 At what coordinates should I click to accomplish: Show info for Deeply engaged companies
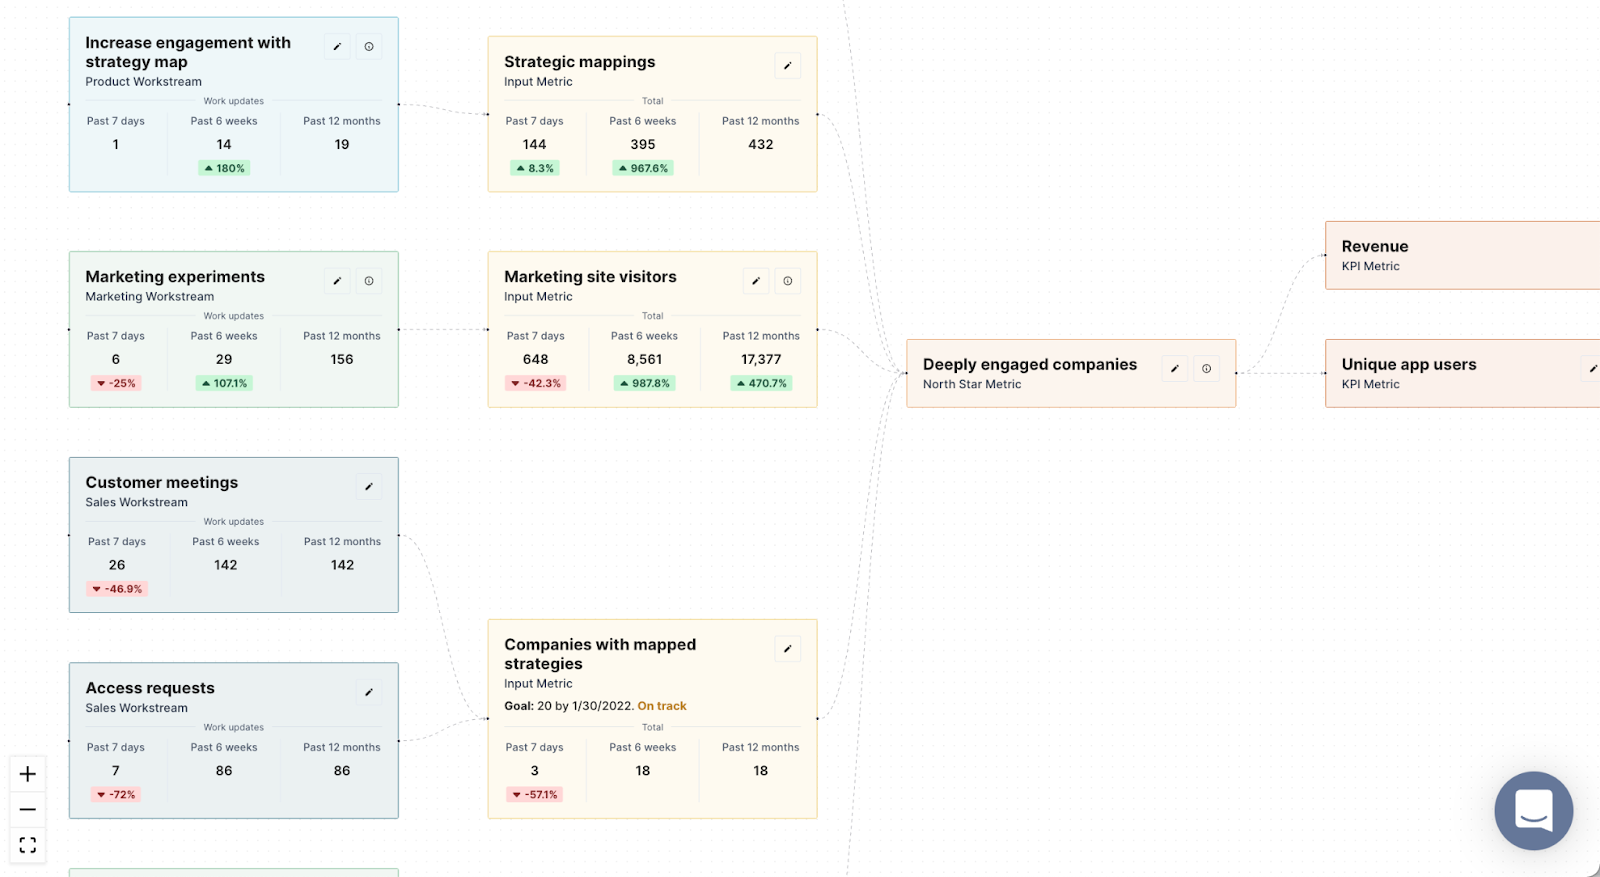click(1207, 369)
